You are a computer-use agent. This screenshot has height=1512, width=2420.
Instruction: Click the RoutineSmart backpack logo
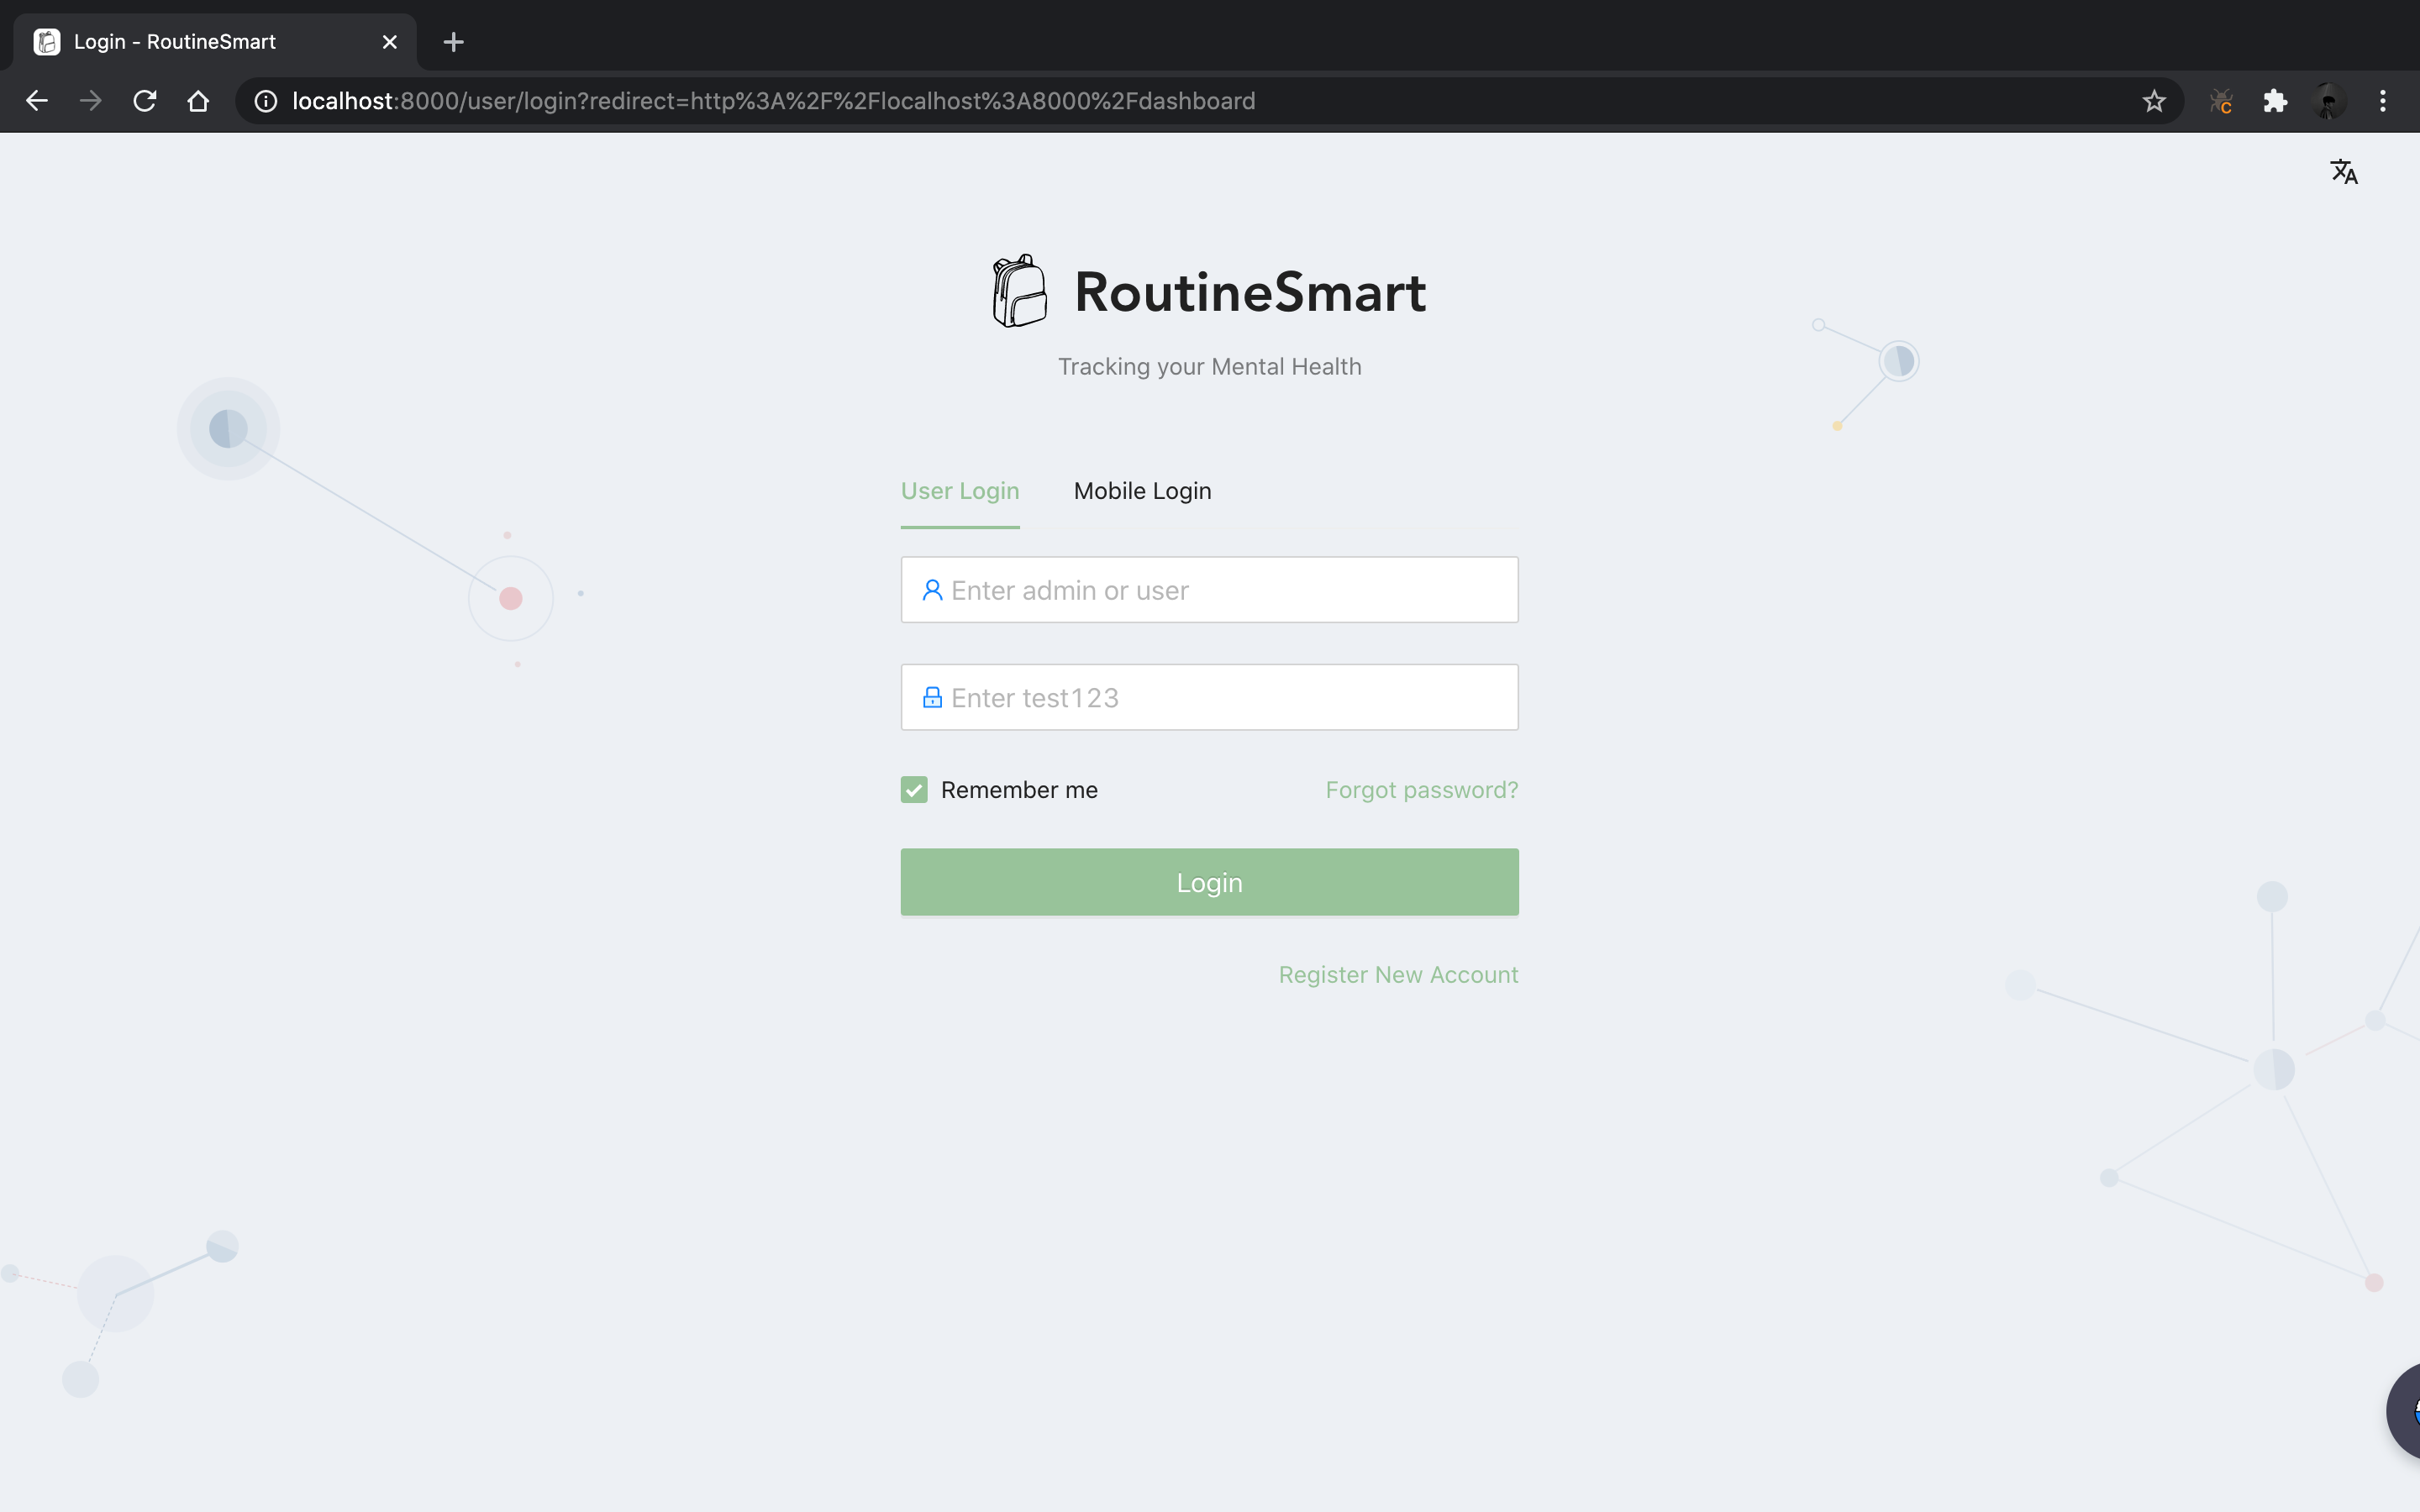pyautogui.click(x=1019, y=291)
